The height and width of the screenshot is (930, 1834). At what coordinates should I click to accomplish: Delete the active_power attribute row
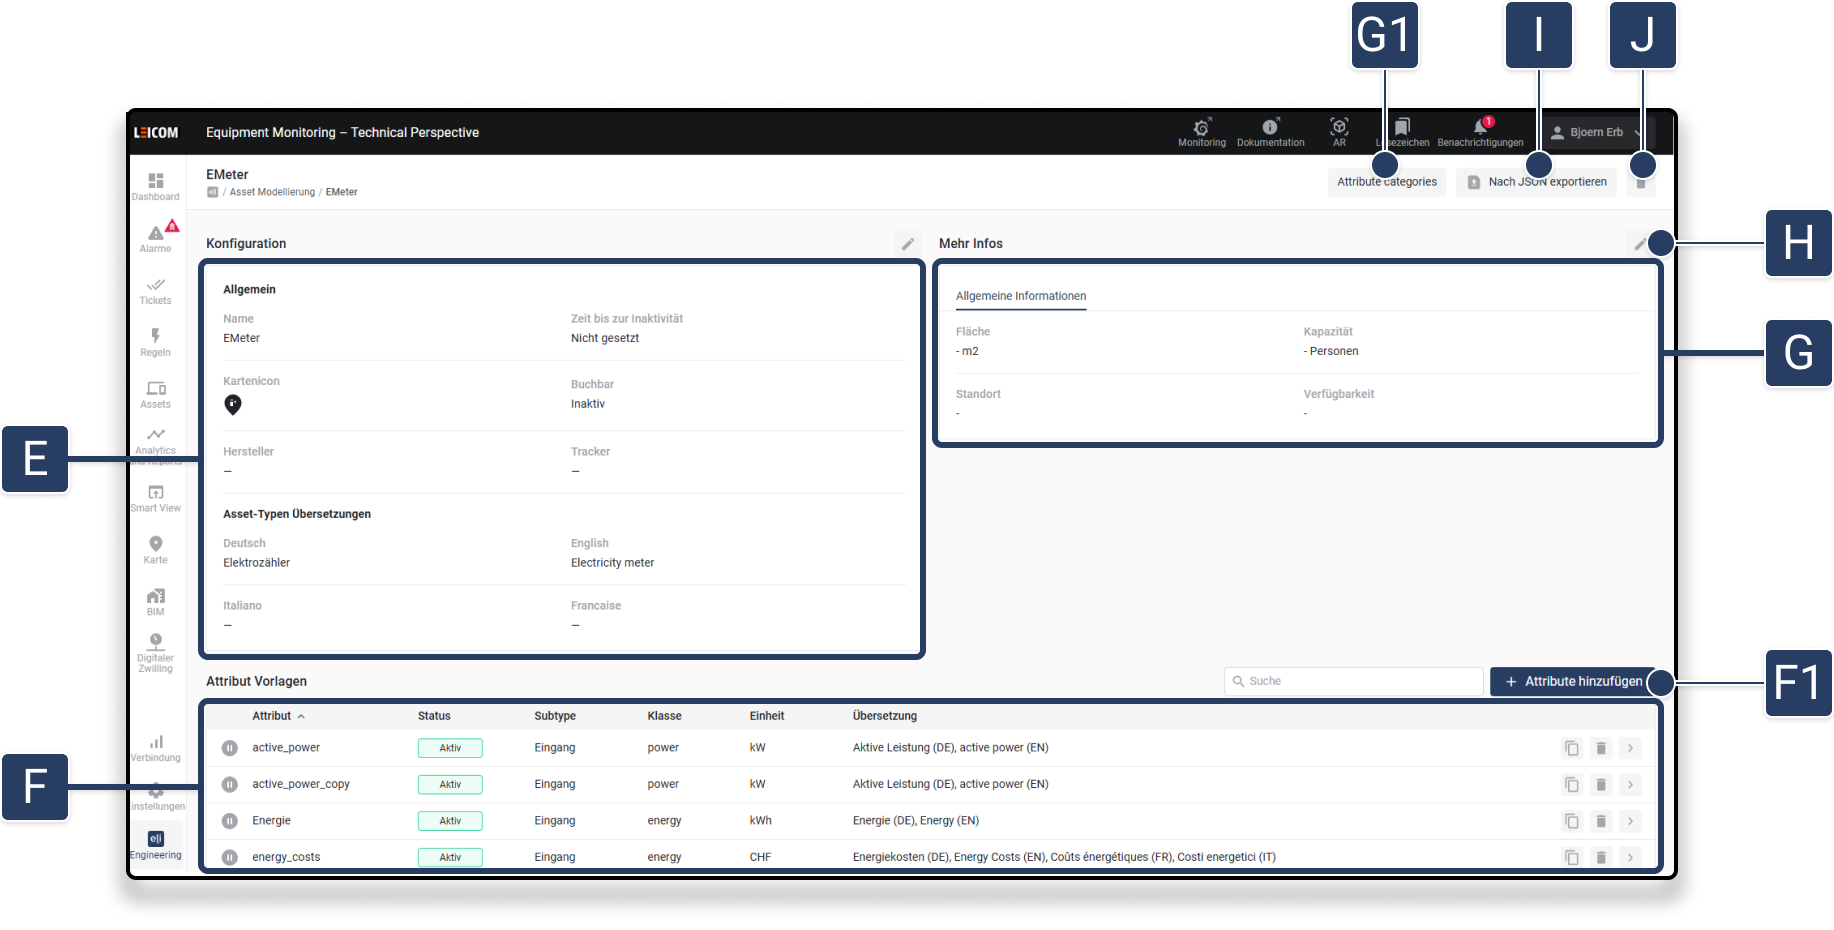tap(1600, 748)
